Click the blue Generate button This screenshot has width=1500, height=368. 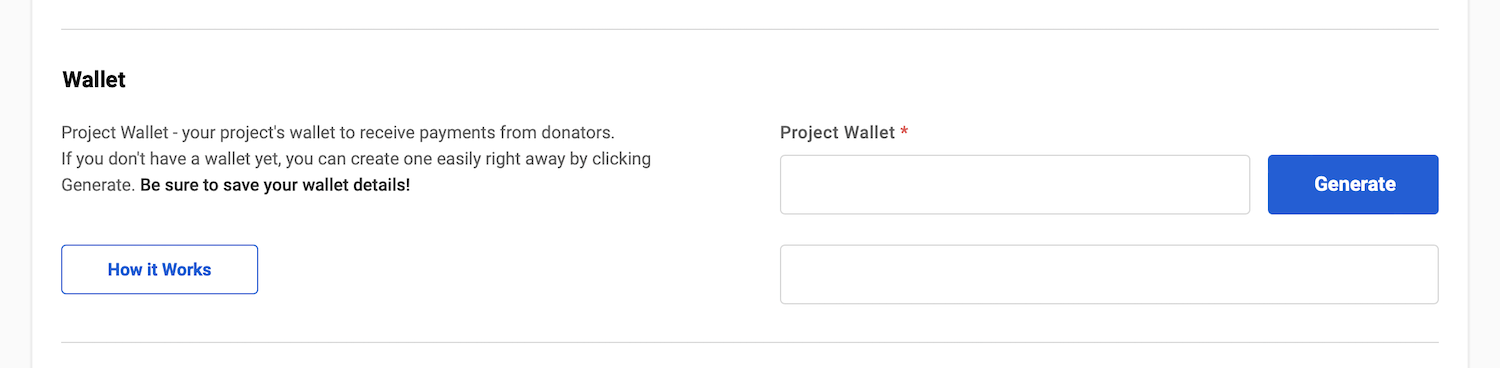1353,184
